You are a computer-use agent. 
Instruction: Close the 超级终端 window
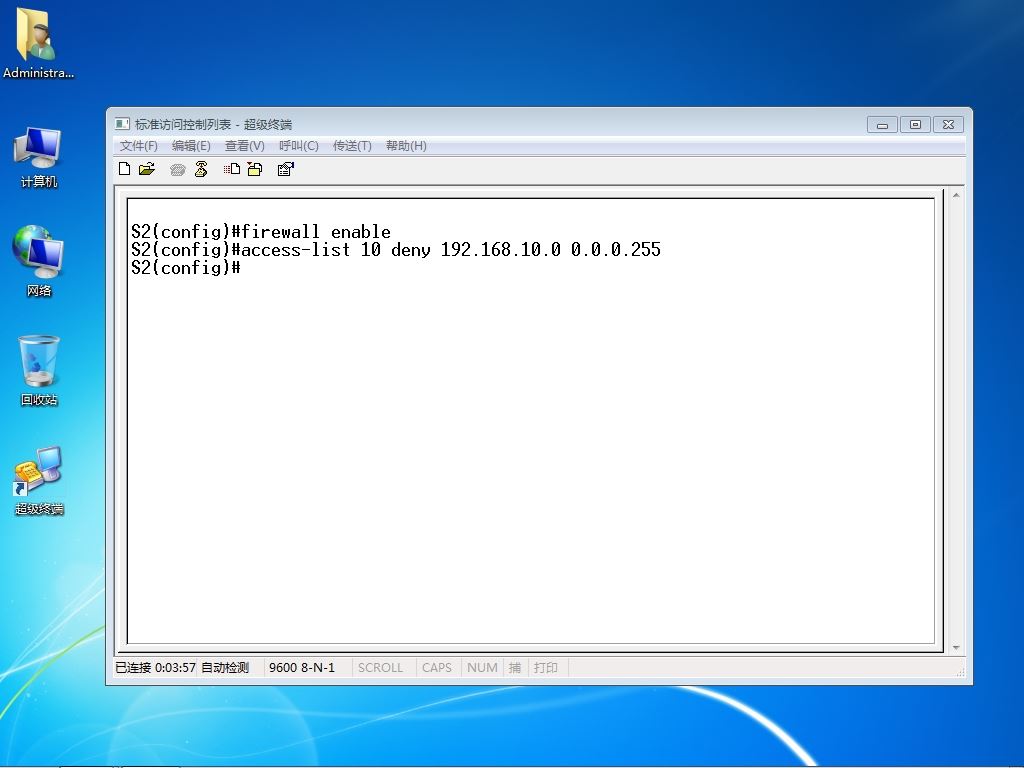click(948, 124)
